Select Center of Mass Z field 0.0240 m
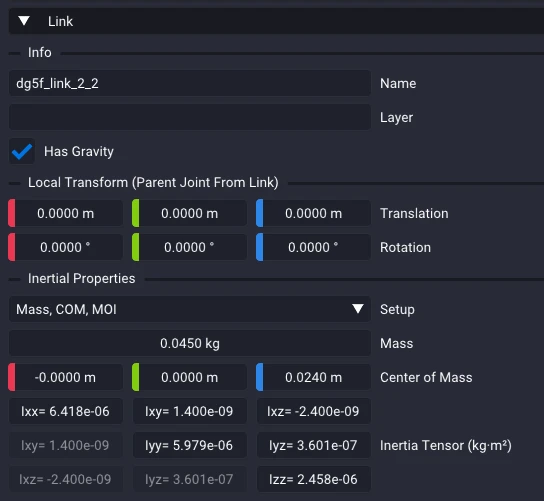This screenshot has height=501, width=544. [313, 377]
